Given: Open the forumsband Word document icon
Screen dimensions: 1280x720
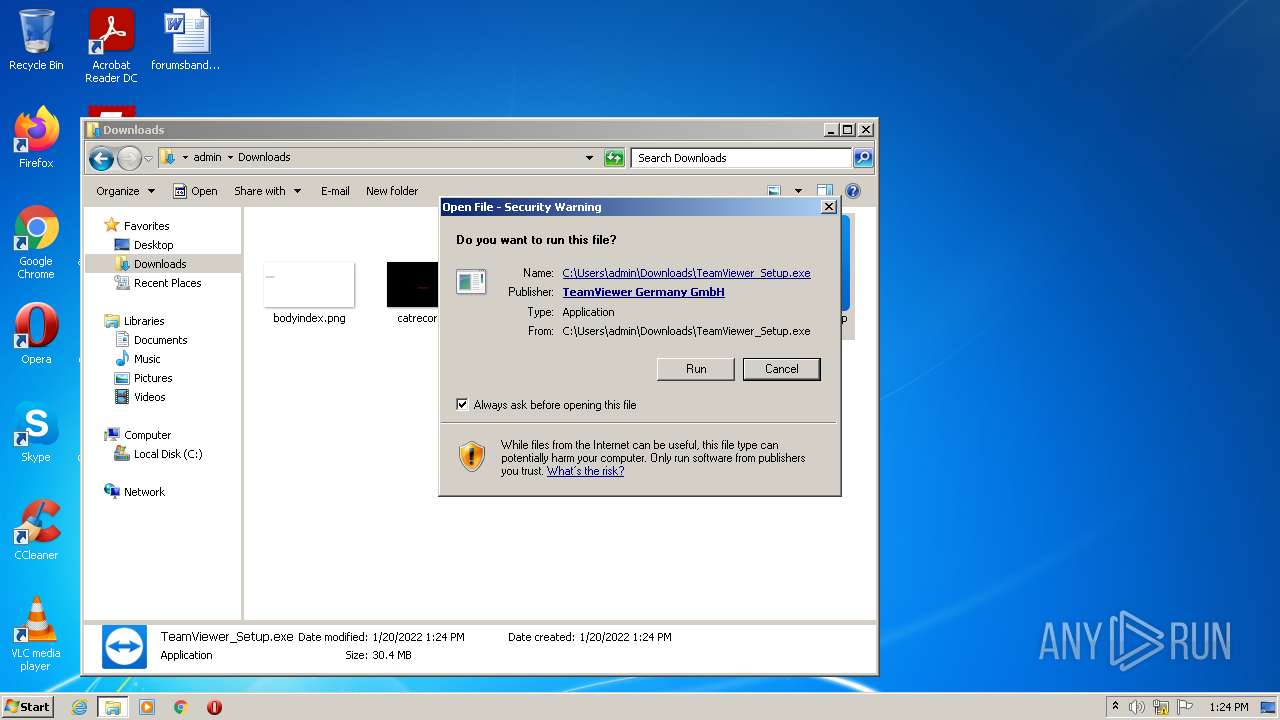Looking at the screenshot, I should click(x=186, y=40).
